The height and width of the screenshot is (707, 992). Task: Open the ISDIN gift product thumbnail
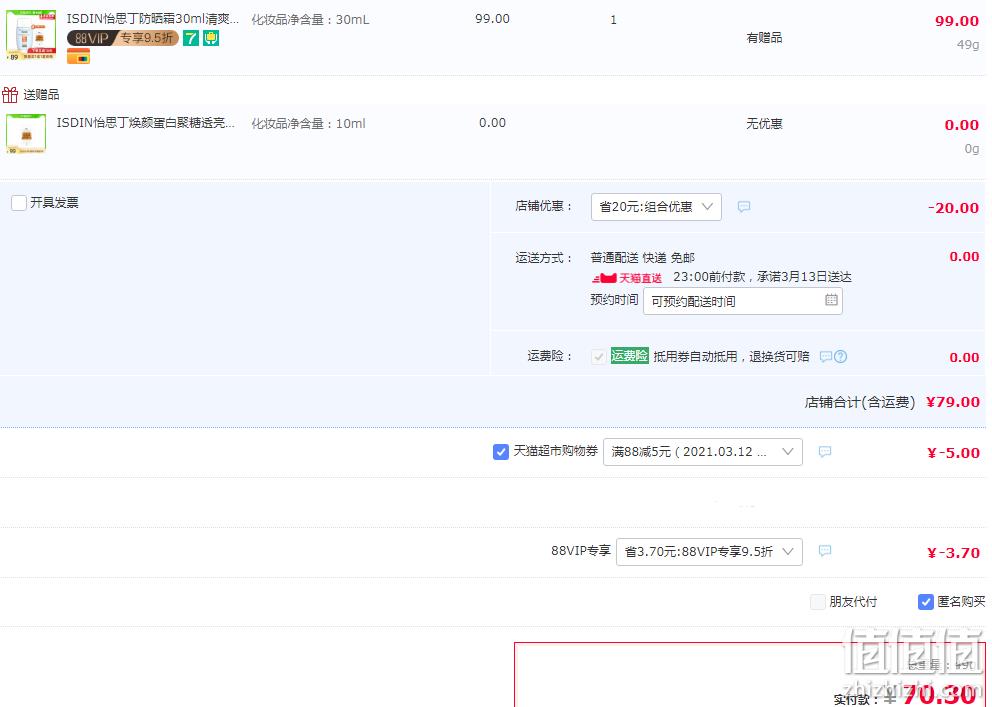coord(26,133)
